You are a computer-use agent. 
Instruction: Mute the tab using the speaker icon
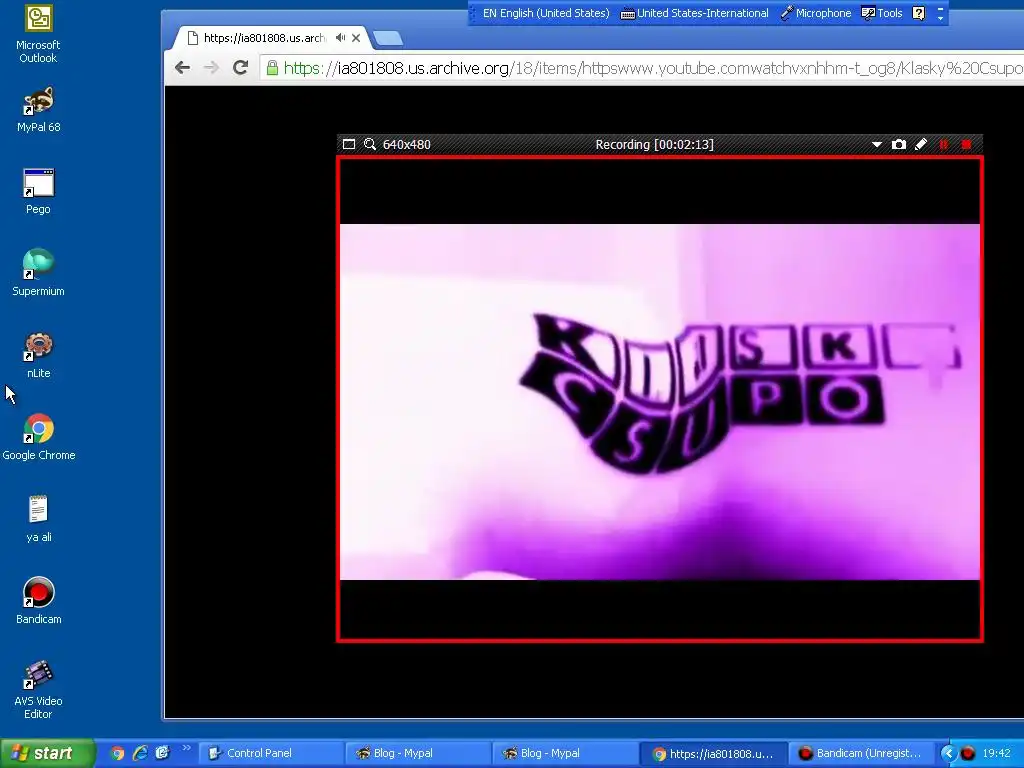click(340, 38)
